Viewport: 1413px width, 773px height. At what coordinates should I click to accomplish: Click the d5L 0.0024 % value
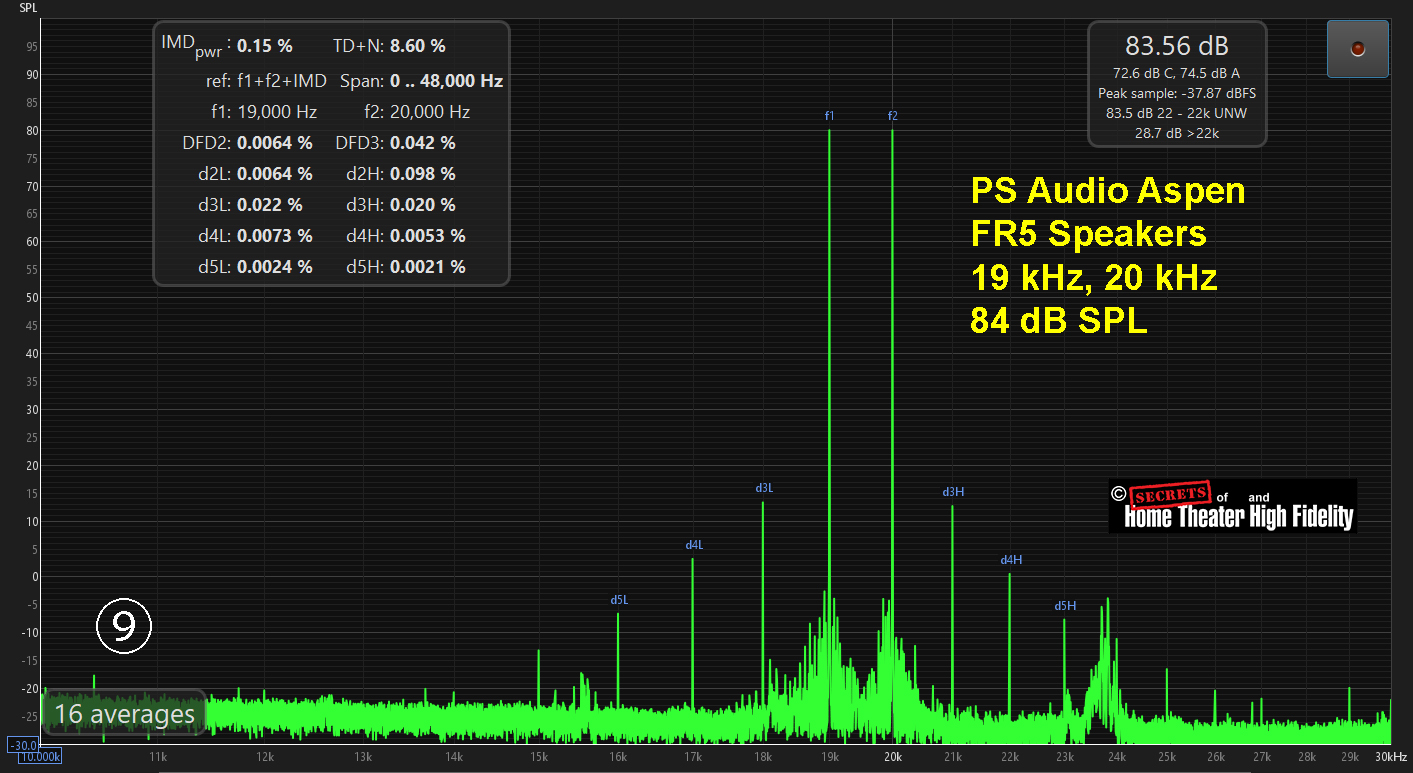(x=275, y=267)
